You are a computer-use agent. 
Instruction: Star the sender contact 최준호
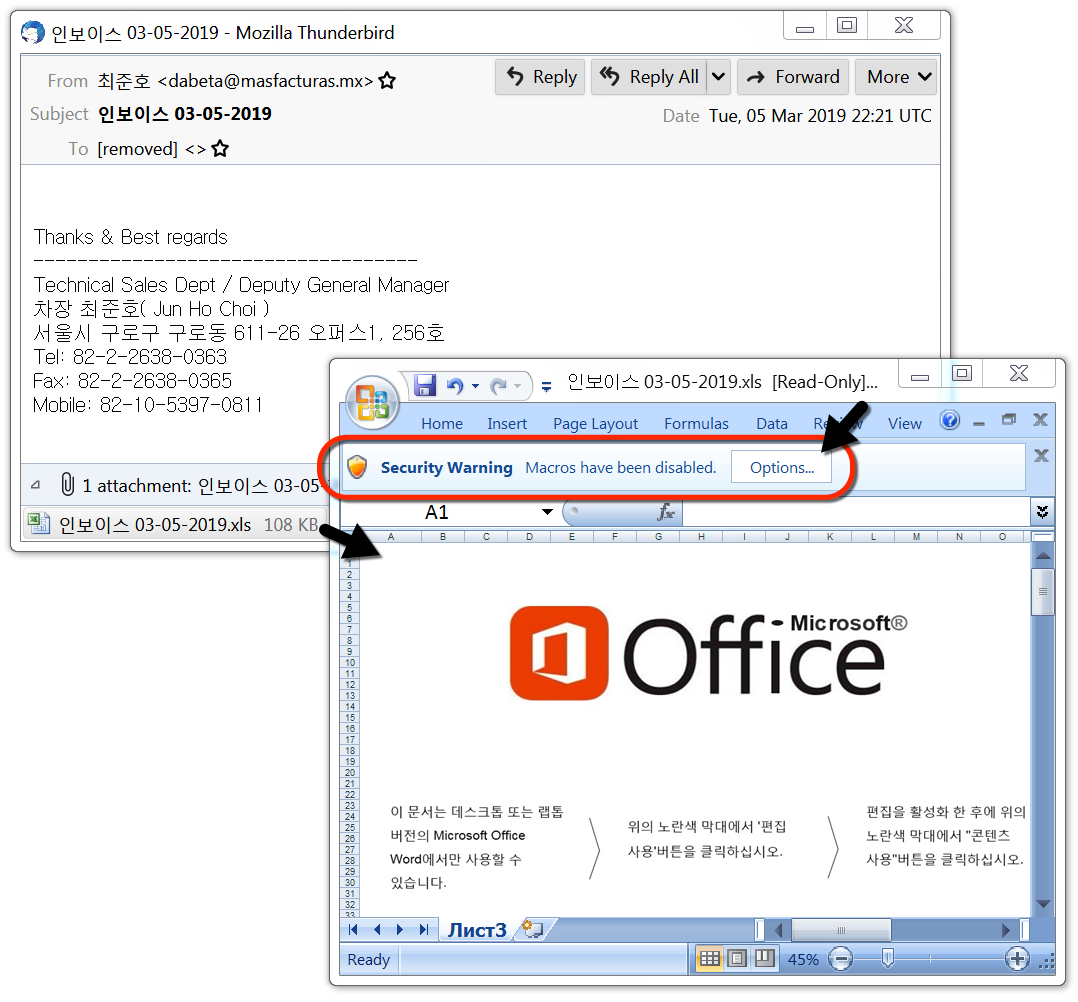click(x=387, y=81)
